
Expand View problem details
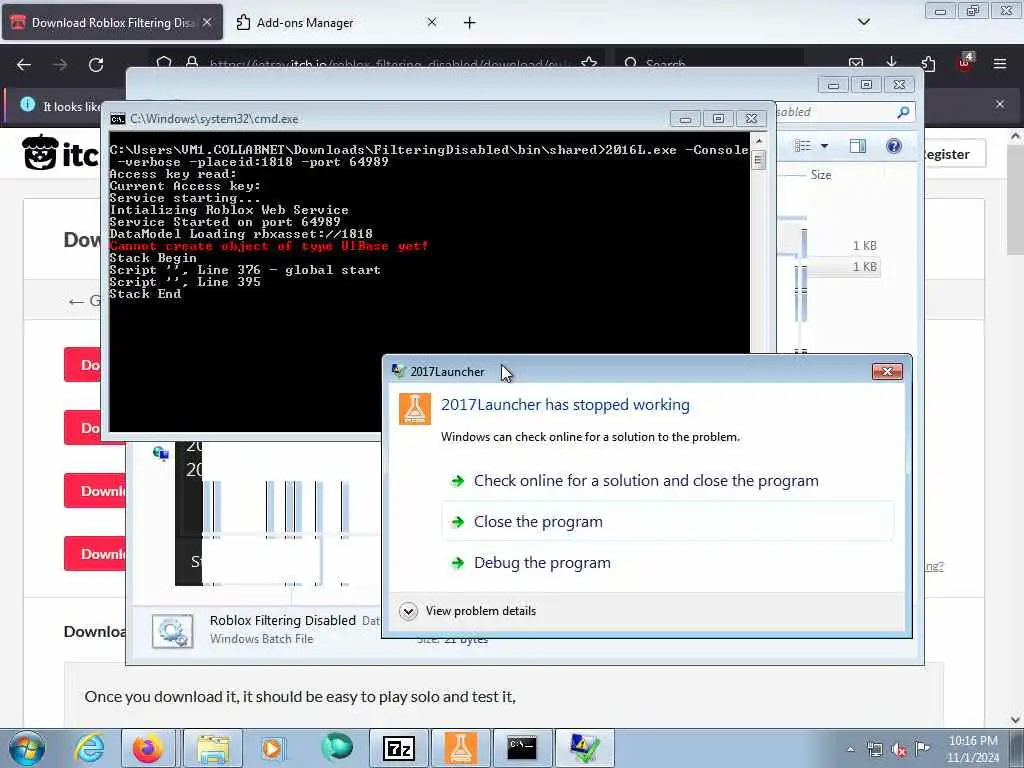(x=468, y=611)
